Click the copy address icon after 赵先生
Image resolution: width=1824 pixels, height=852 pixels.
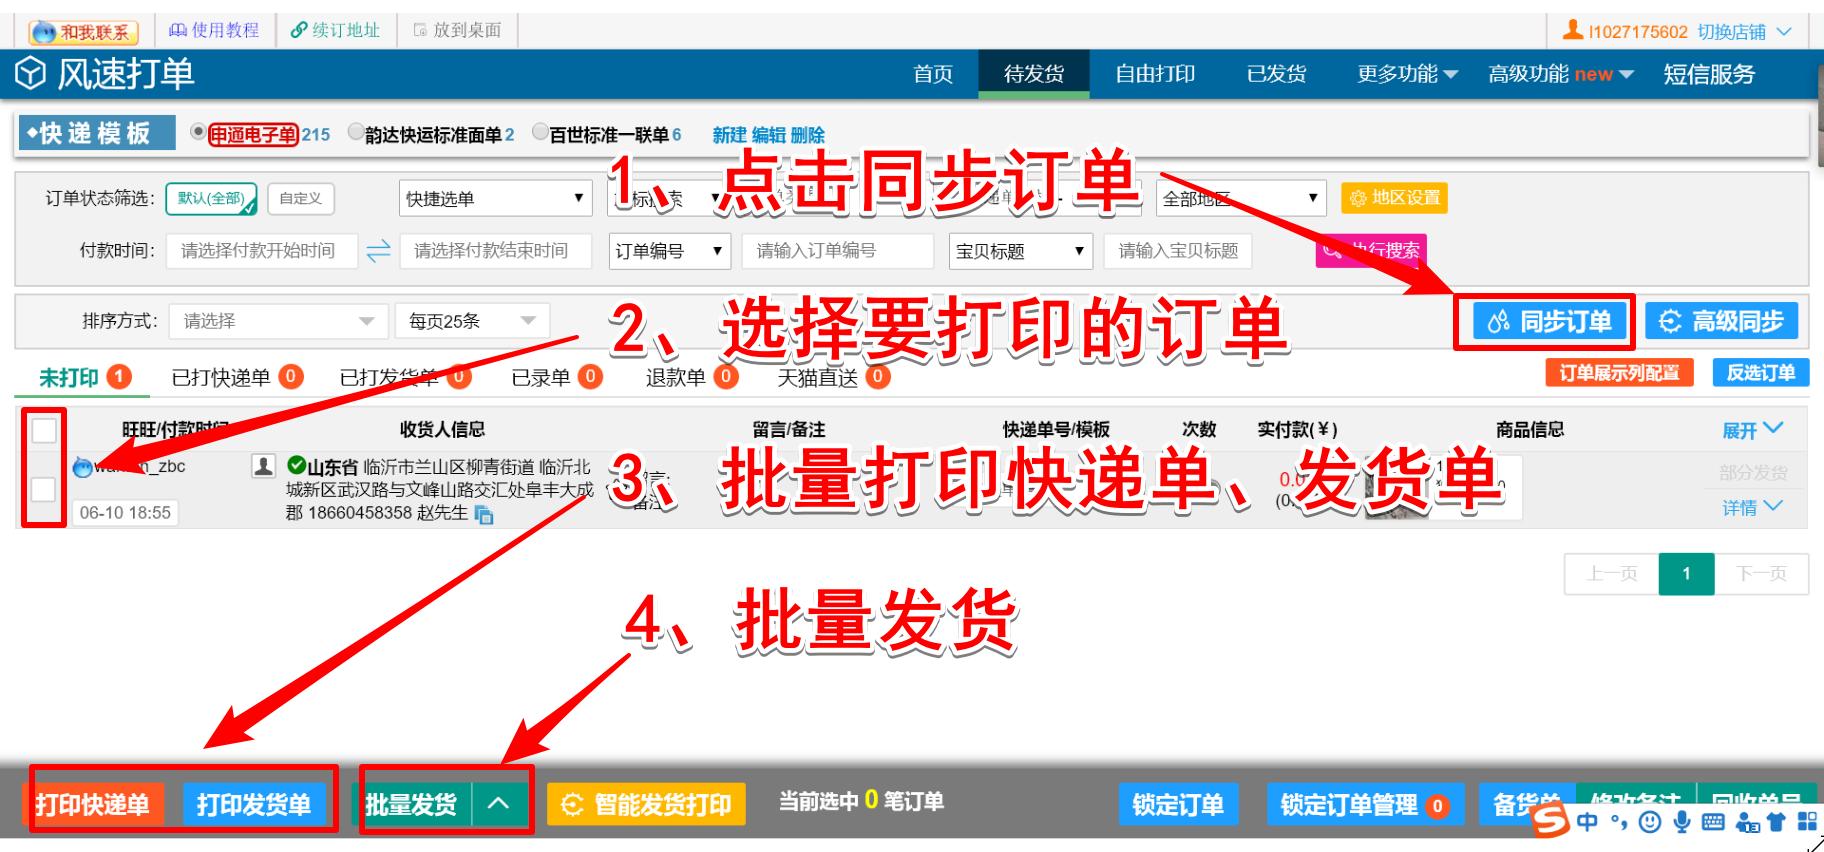pyautogui.click(x=484, y=514)
